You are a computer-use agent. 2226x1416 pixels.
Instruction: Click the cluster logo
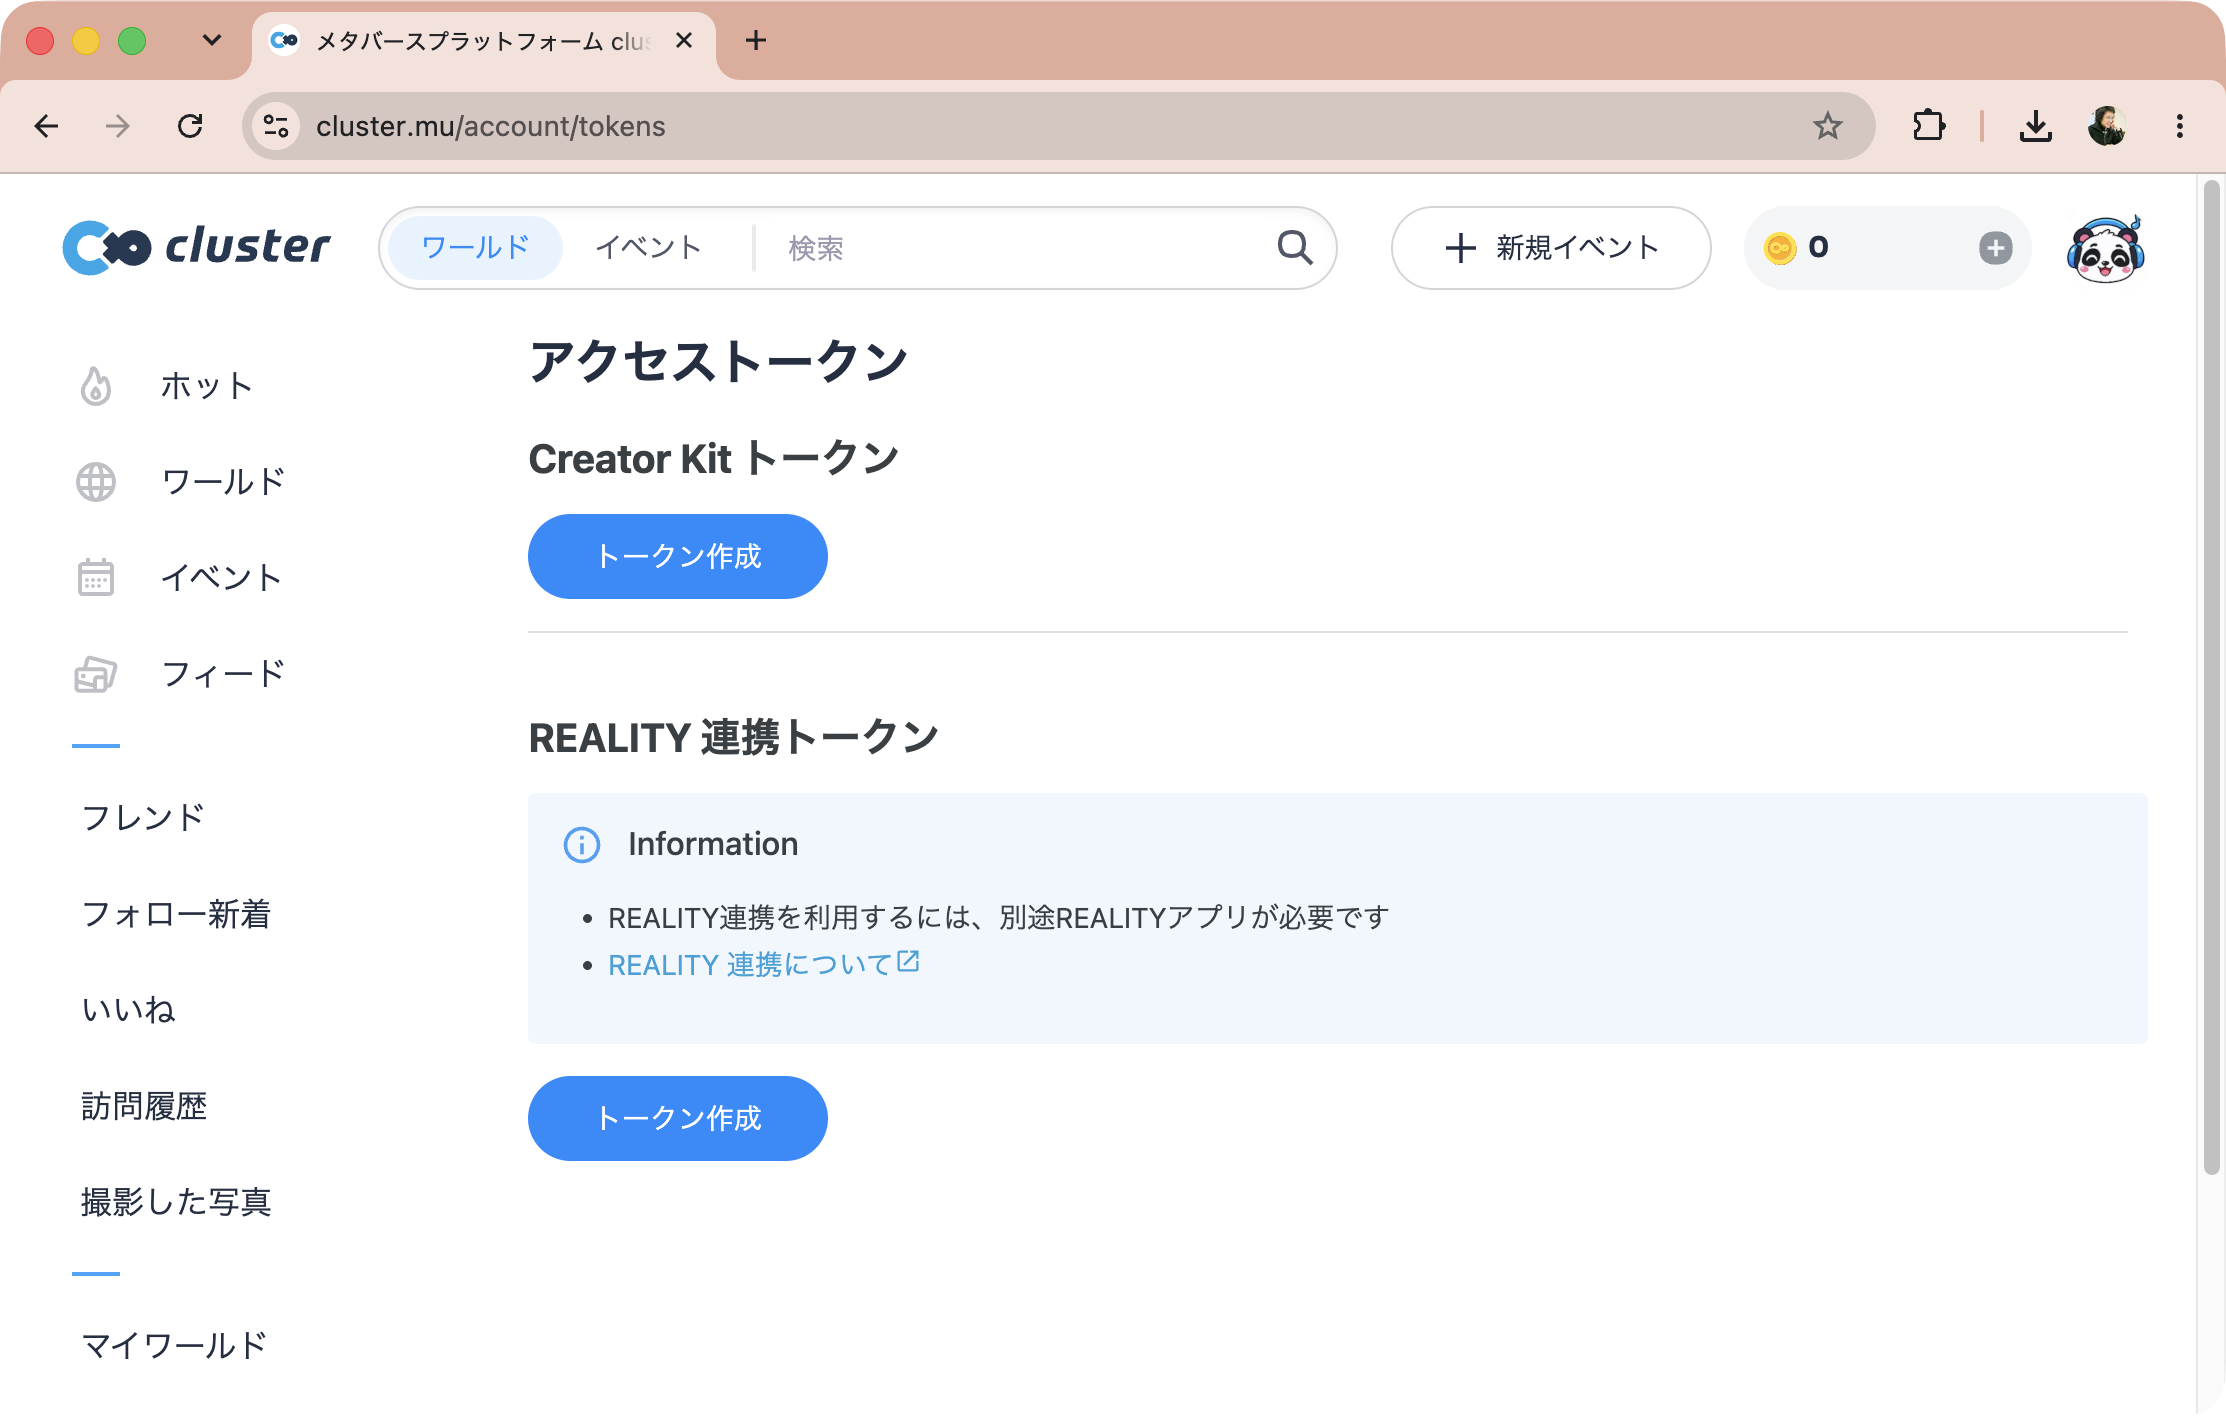point(196,247)
